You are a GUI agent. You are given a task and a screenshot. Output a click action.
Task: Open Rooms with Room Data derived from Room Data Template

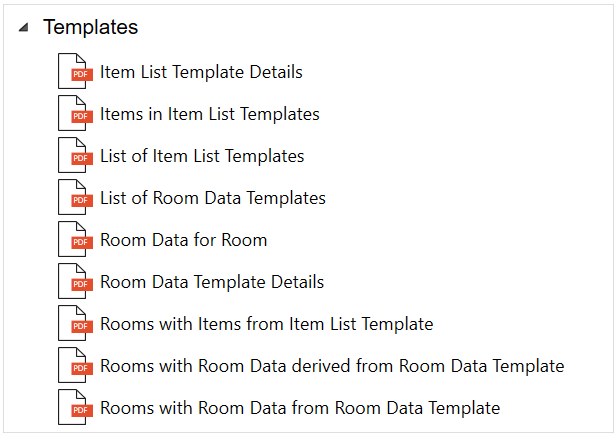332,366
